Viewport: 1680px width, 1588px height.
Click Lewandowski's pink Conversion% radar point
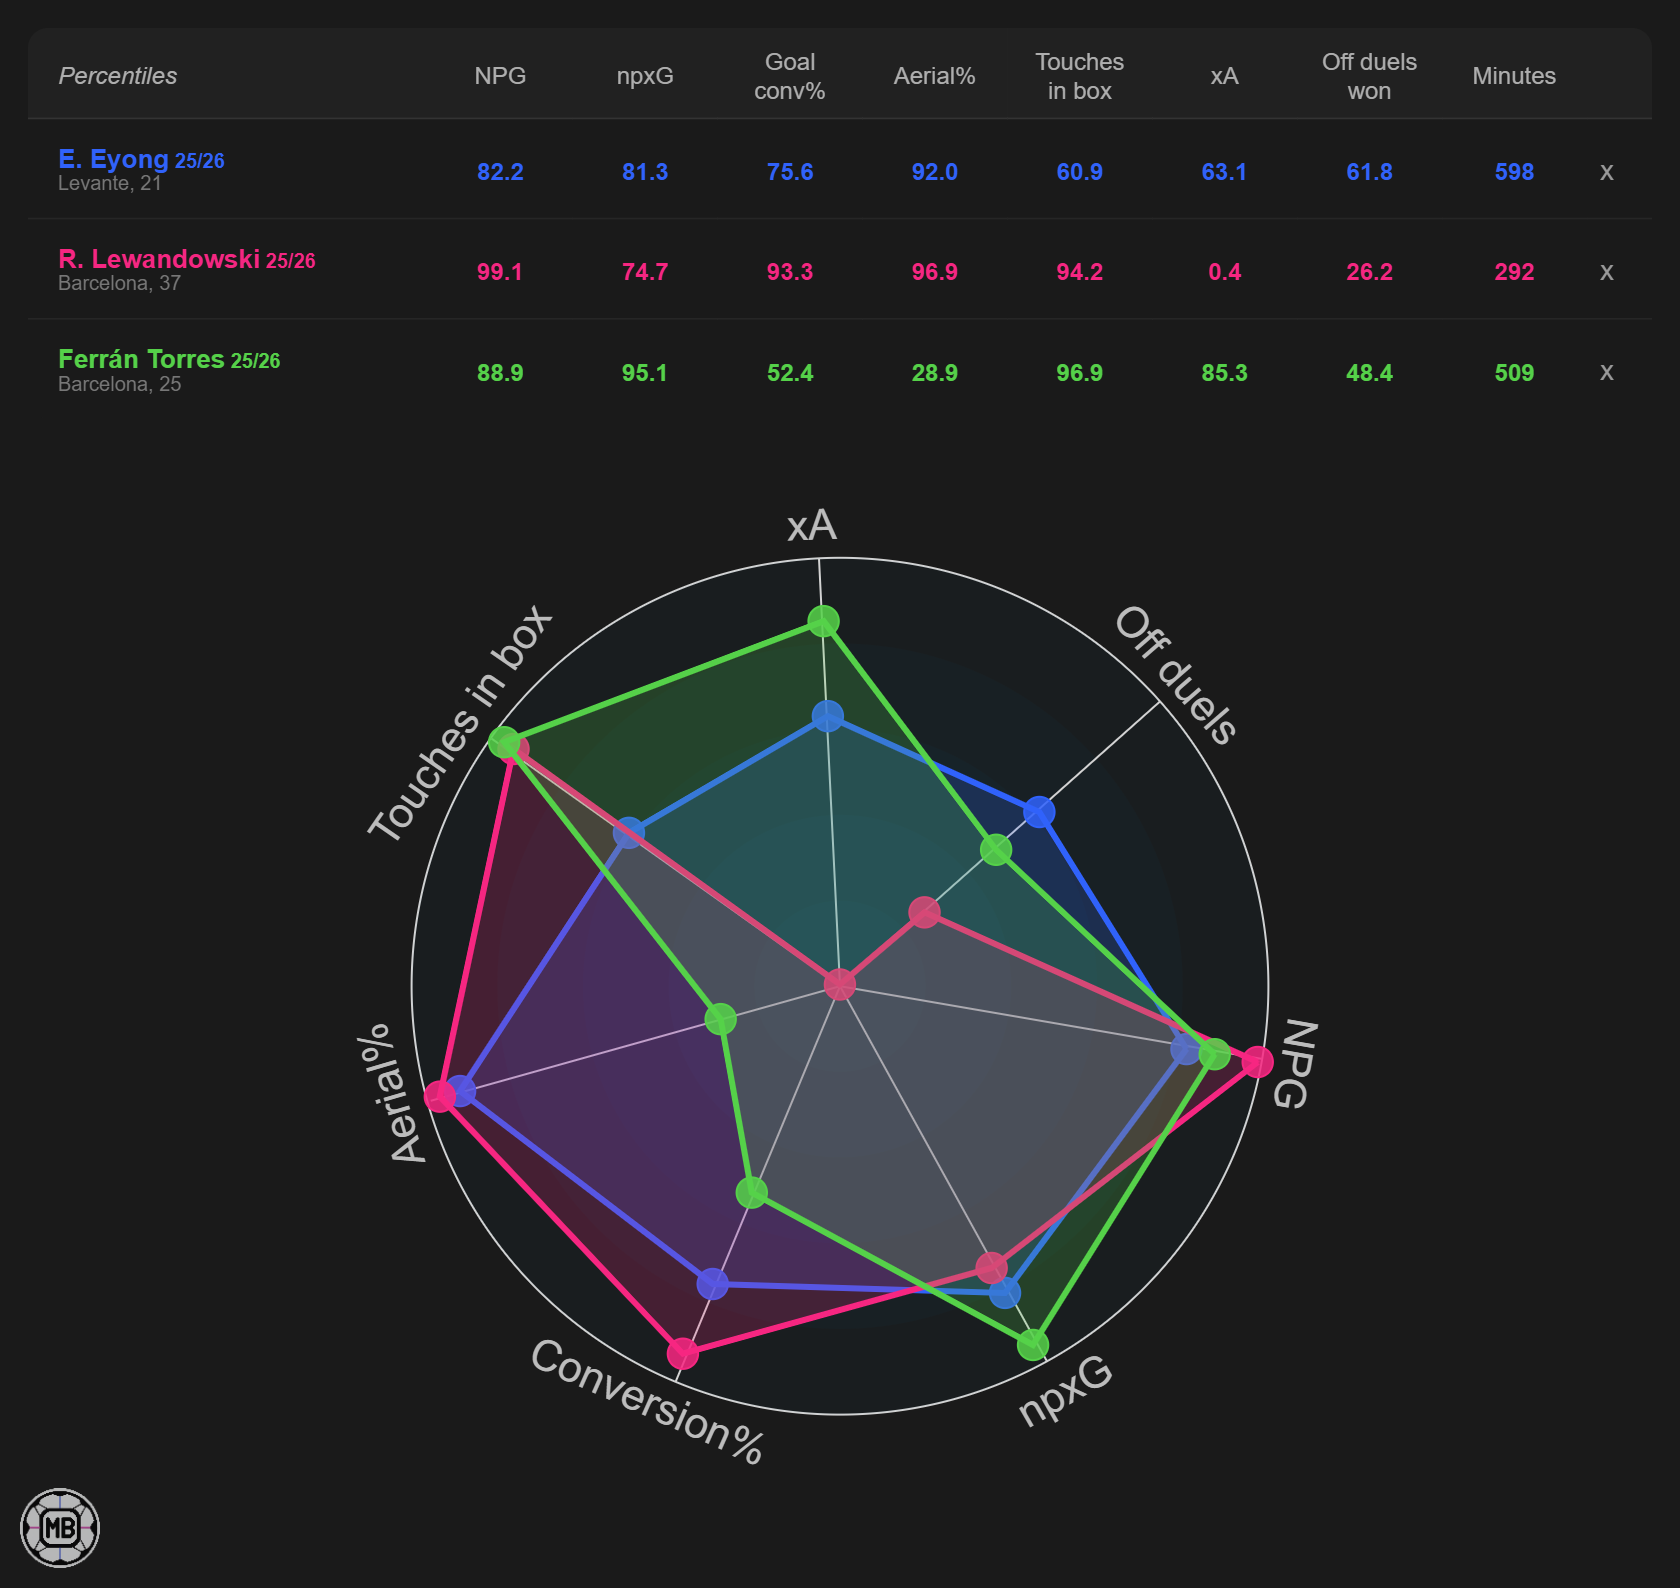(683, 1353)
